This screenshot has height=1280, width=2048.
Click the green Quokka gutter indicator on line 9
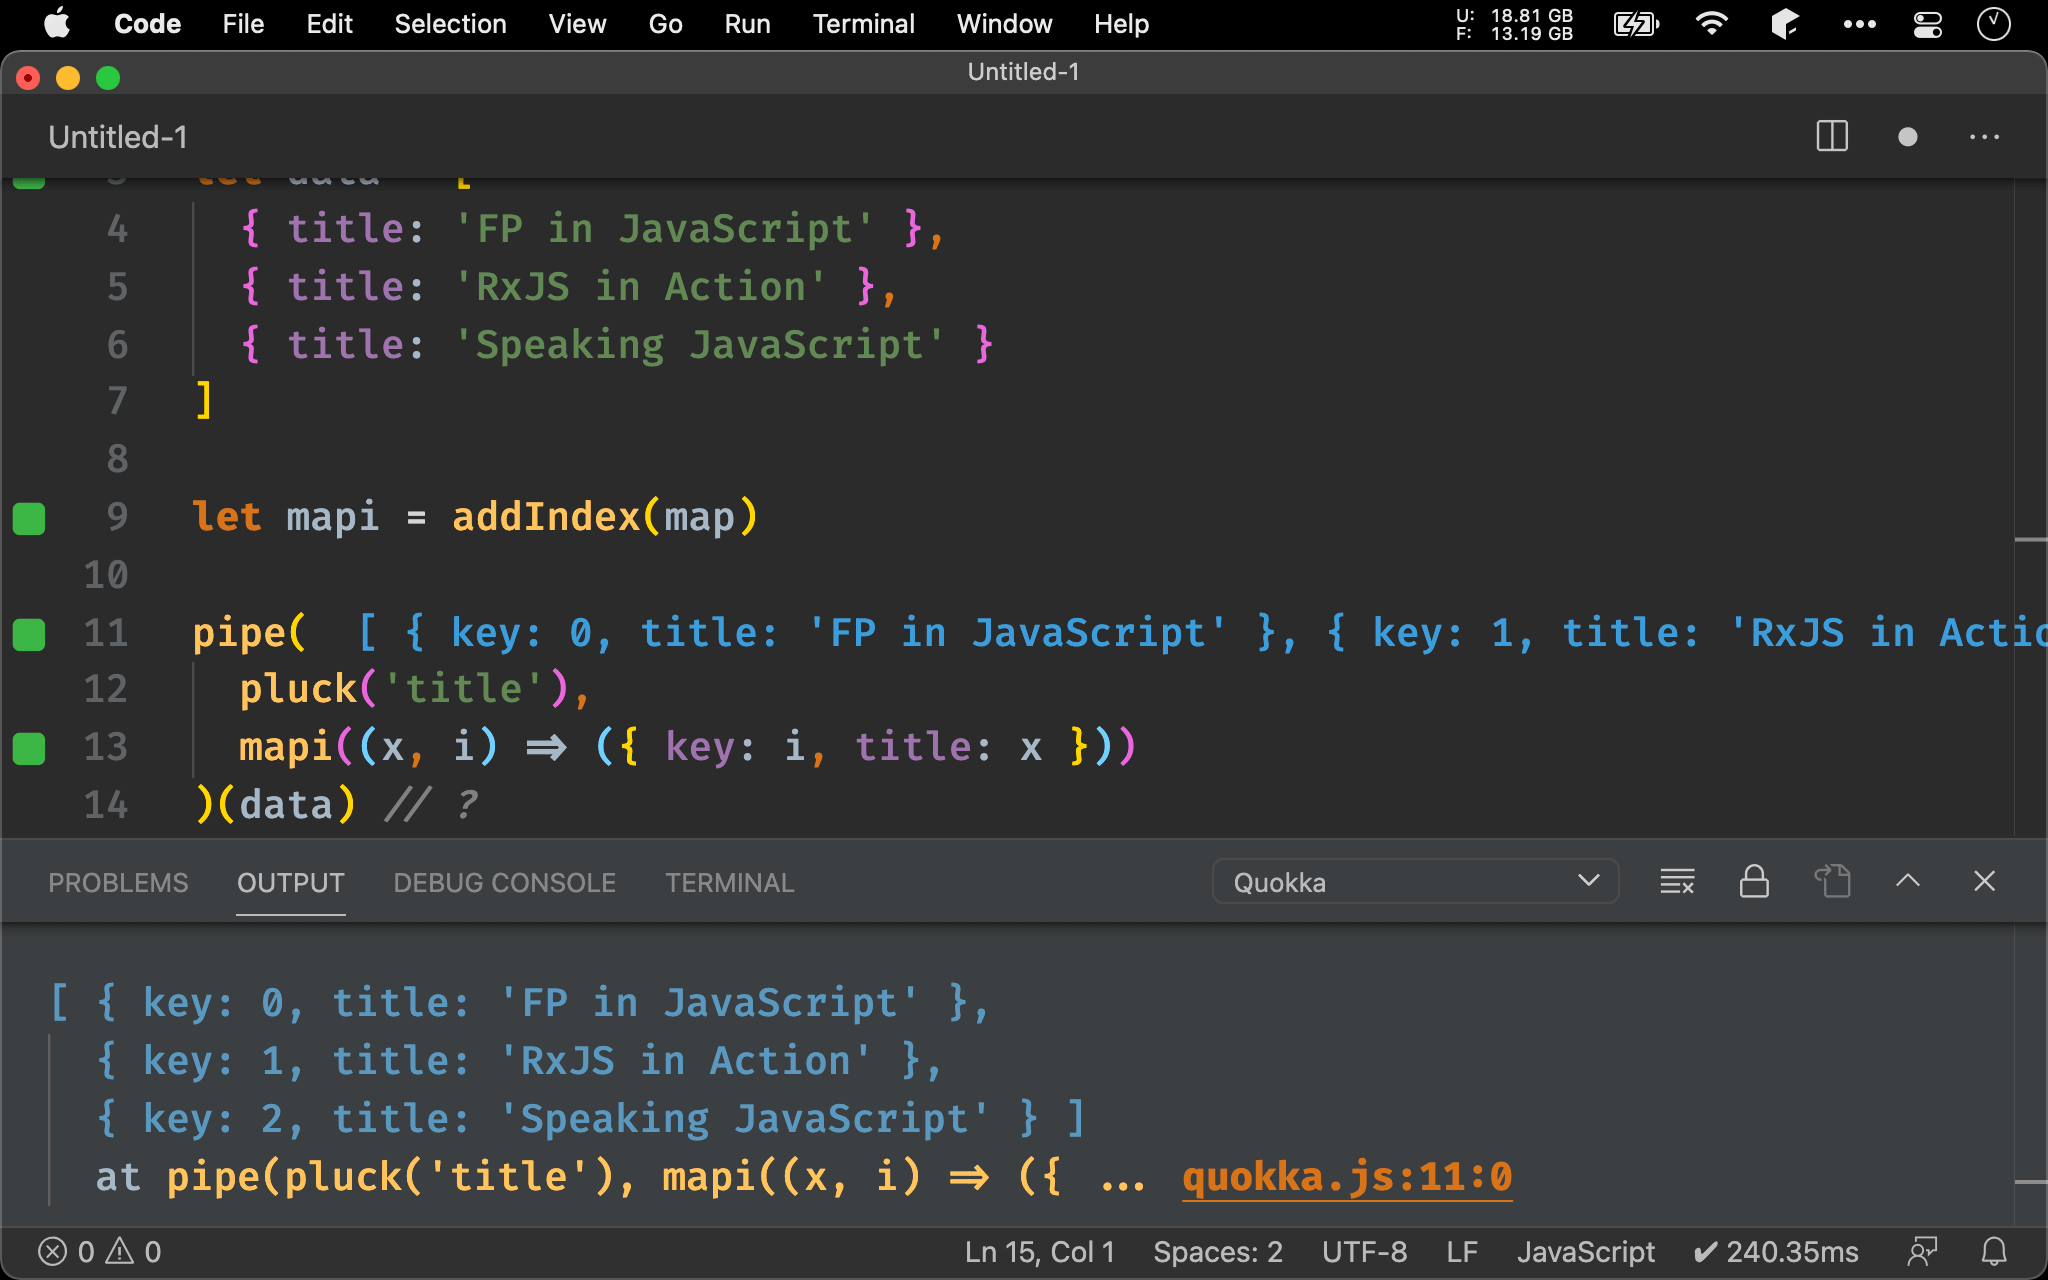tap(29, 518)
